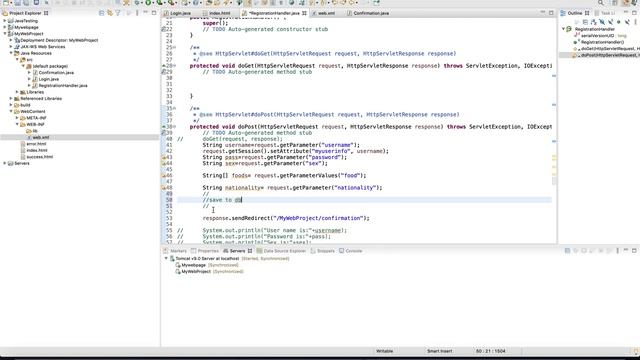Click the Save icon in main toolbar
Image resolution: width=640 pixels, height=360 pixels.
(18, 2)
